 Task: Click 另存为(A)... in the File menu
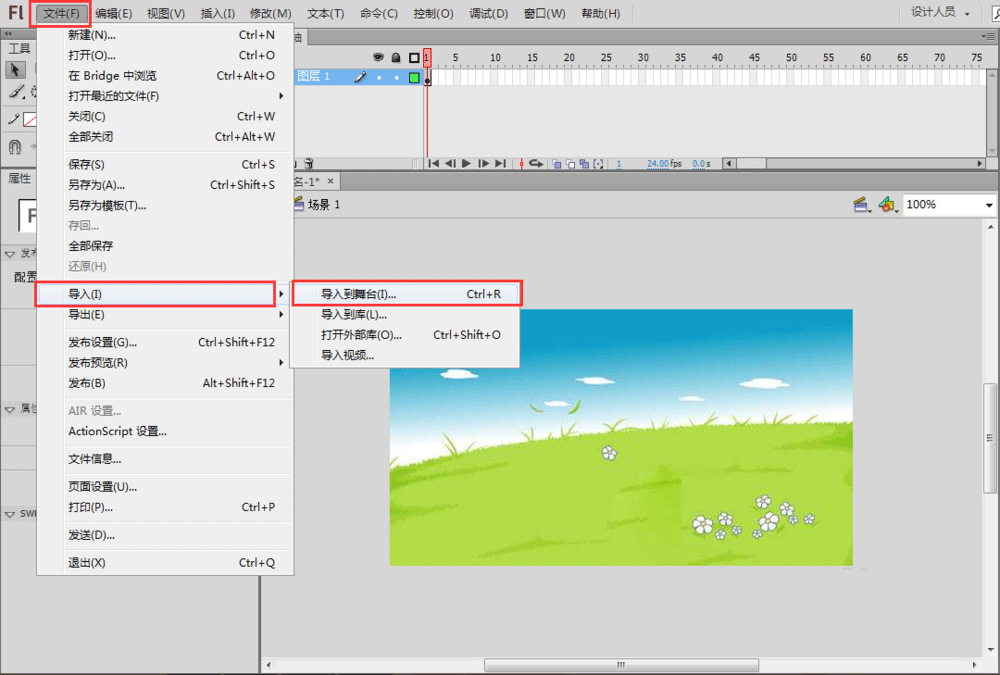click(97, 185)
